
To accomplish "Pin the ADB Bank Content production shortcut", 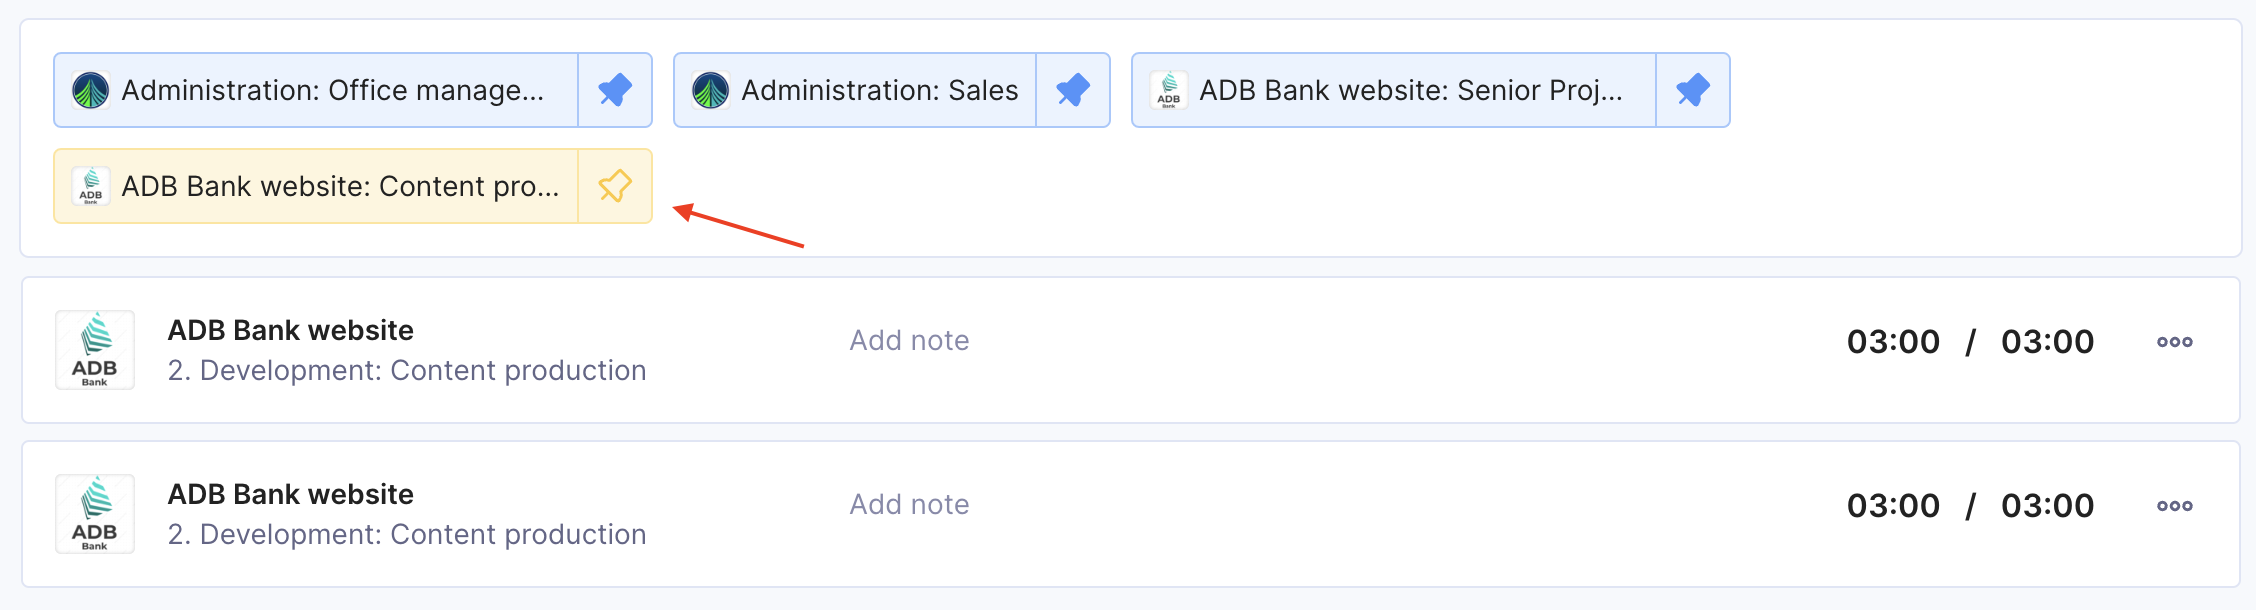I will pos(615,186).
